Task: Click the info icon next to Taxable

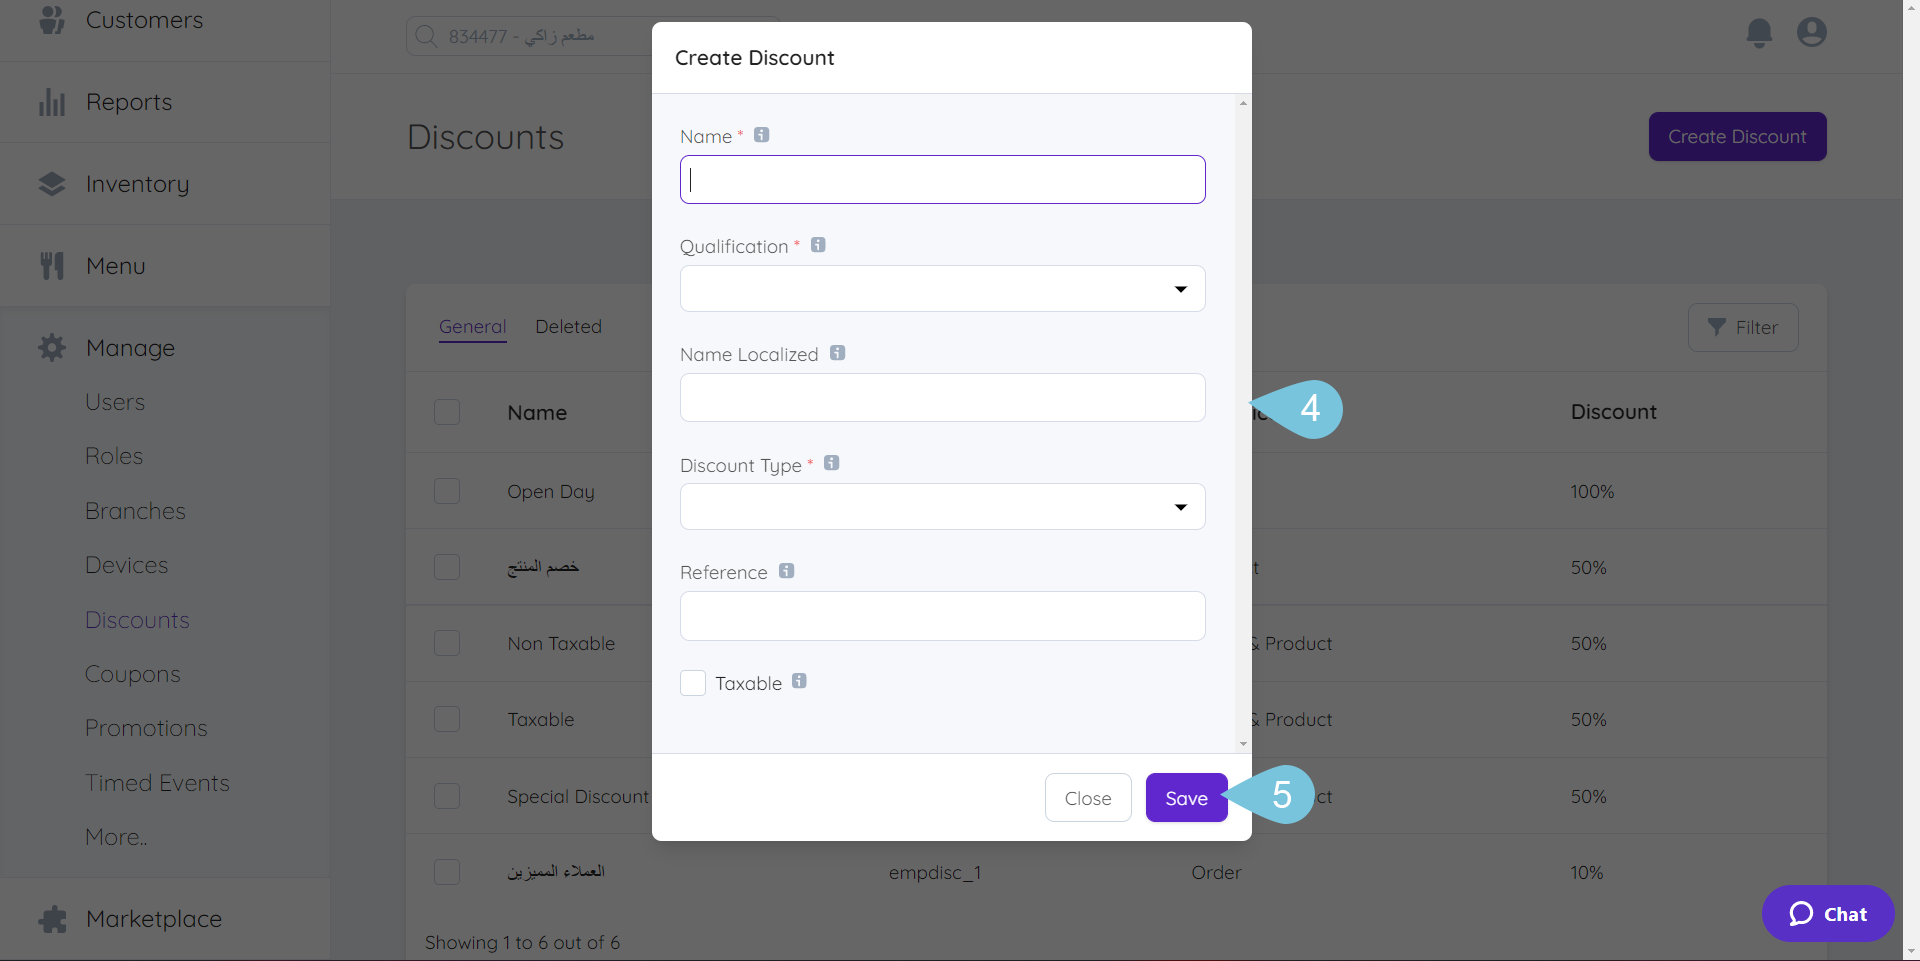Action: [799, 681]
